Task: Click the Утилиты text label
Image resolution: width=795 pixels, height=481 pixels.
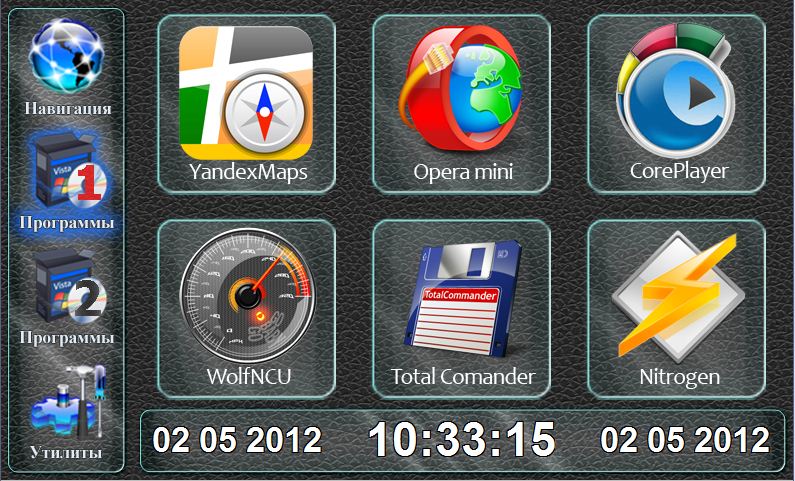Action: pos(68,453)
